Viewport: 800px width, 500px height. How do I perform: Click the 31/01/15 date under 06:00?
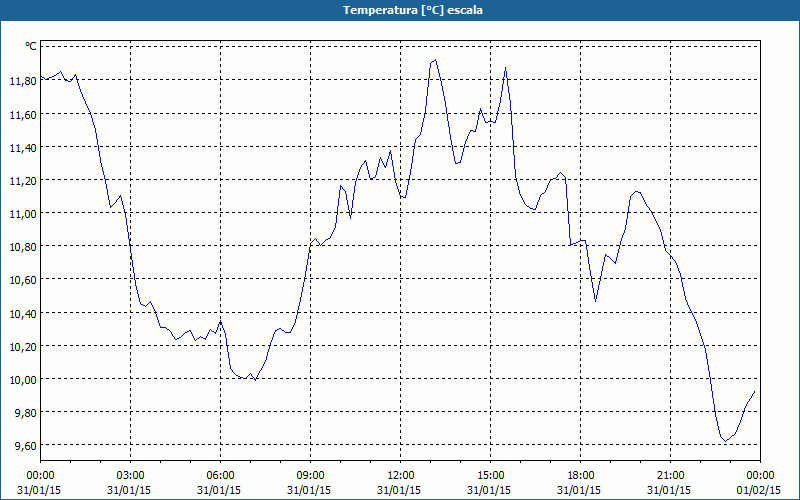point(219,490)
